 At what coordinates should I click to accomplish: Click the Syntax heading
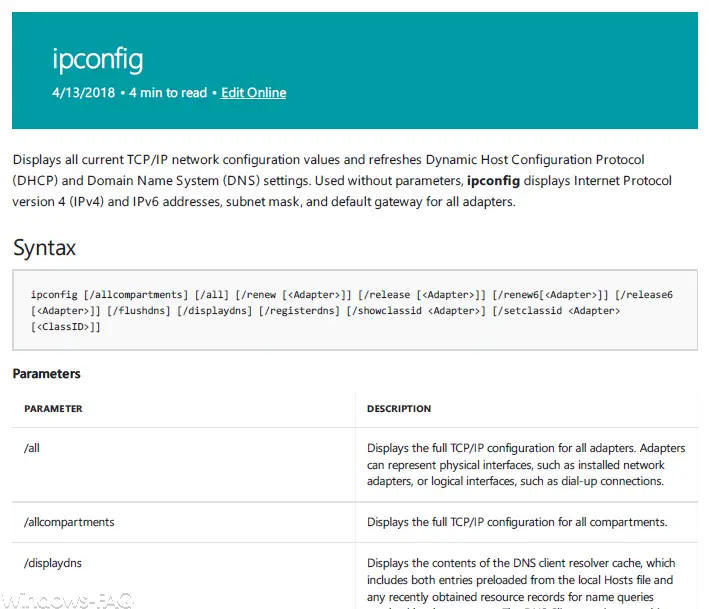coord(44,248)
